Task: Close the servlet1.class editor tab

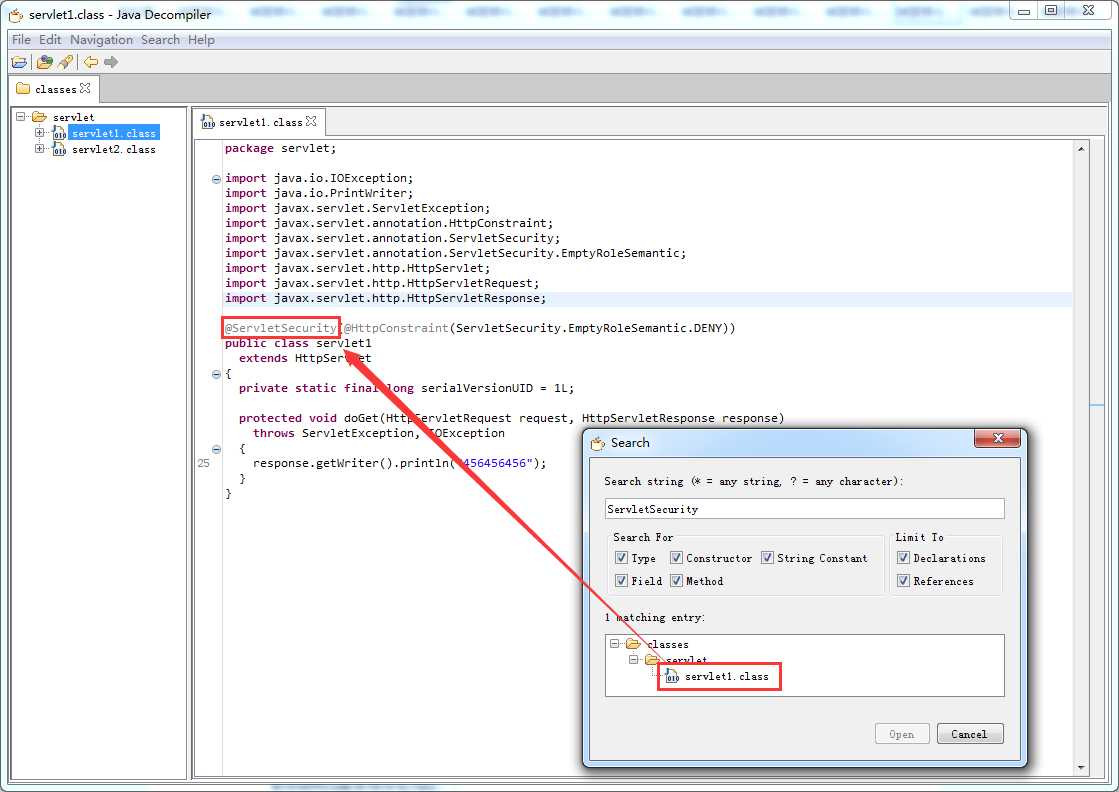Action: (311, 121)
